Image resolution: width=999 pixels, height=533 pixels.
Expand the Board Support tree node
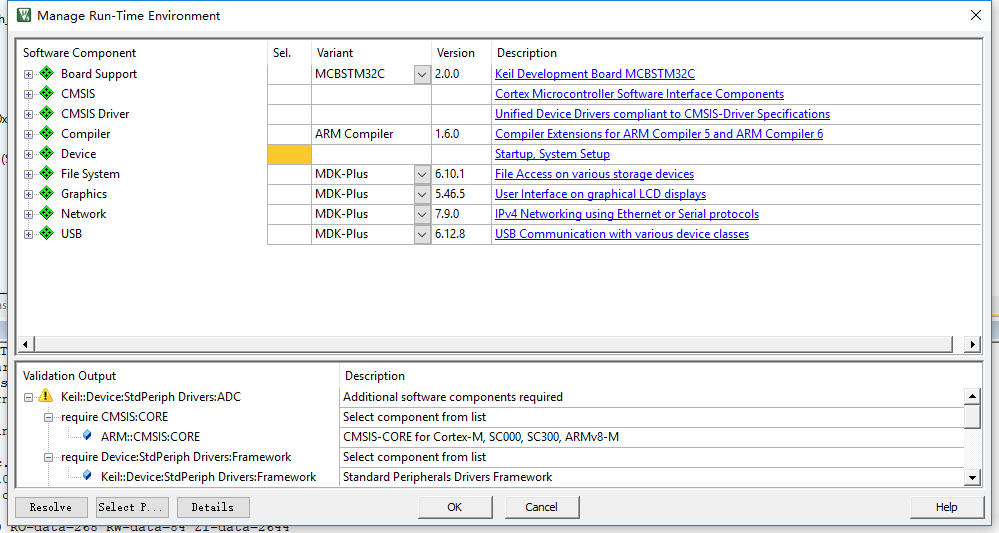(x=28, y=75)
